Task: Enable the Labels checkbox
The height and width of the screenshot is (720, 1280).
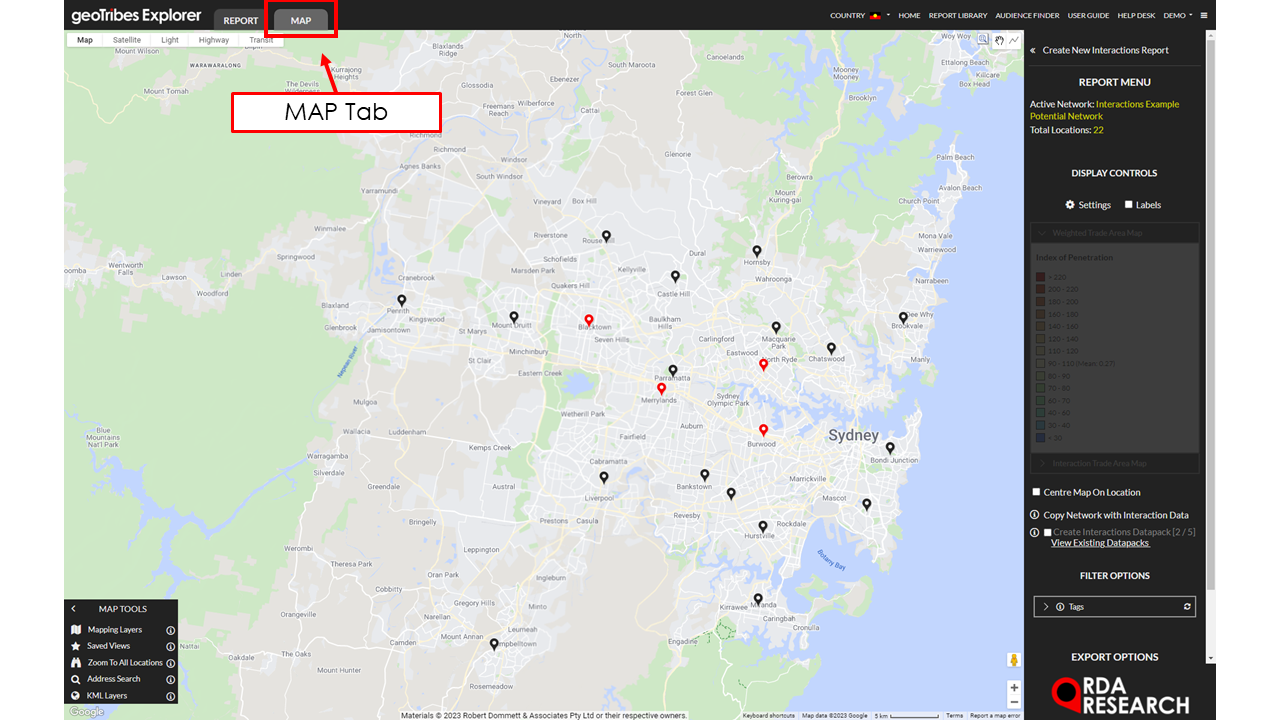Action: (1129, 204)
